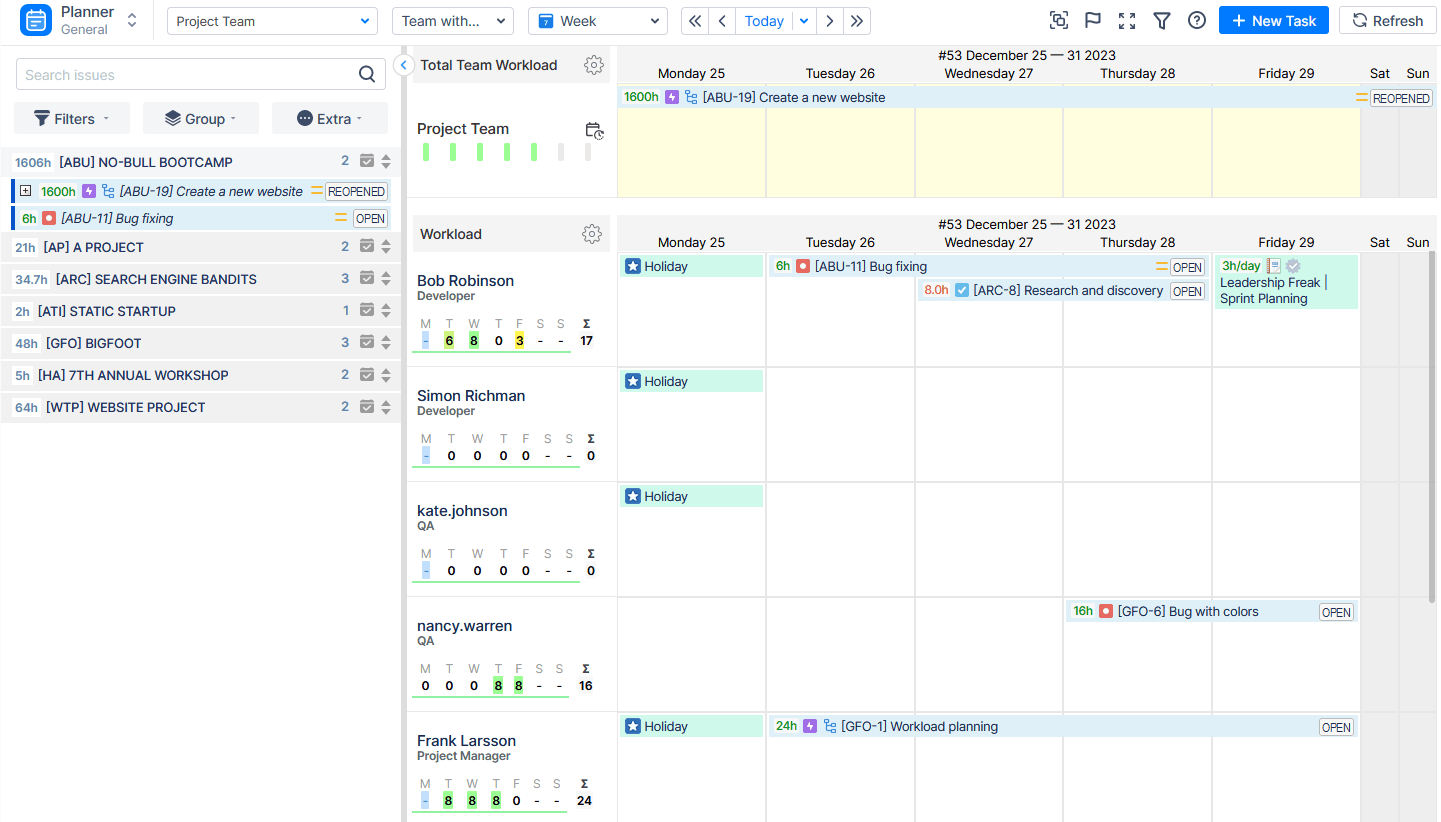Enter fullscreen mode via expand icon
Viewport: 1441px width, 822px height.
pyautogui.click(x=1127, y=20)
